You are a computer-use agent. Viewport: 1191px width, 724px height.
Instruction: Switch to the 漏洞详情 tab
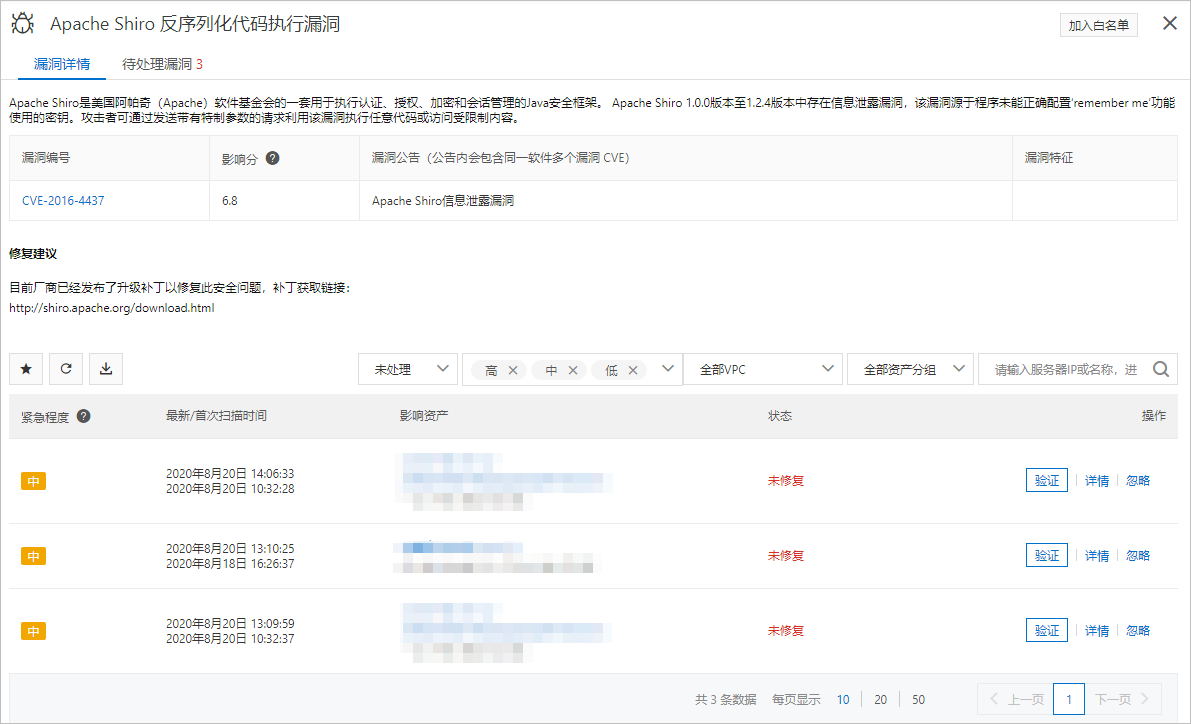62,65
